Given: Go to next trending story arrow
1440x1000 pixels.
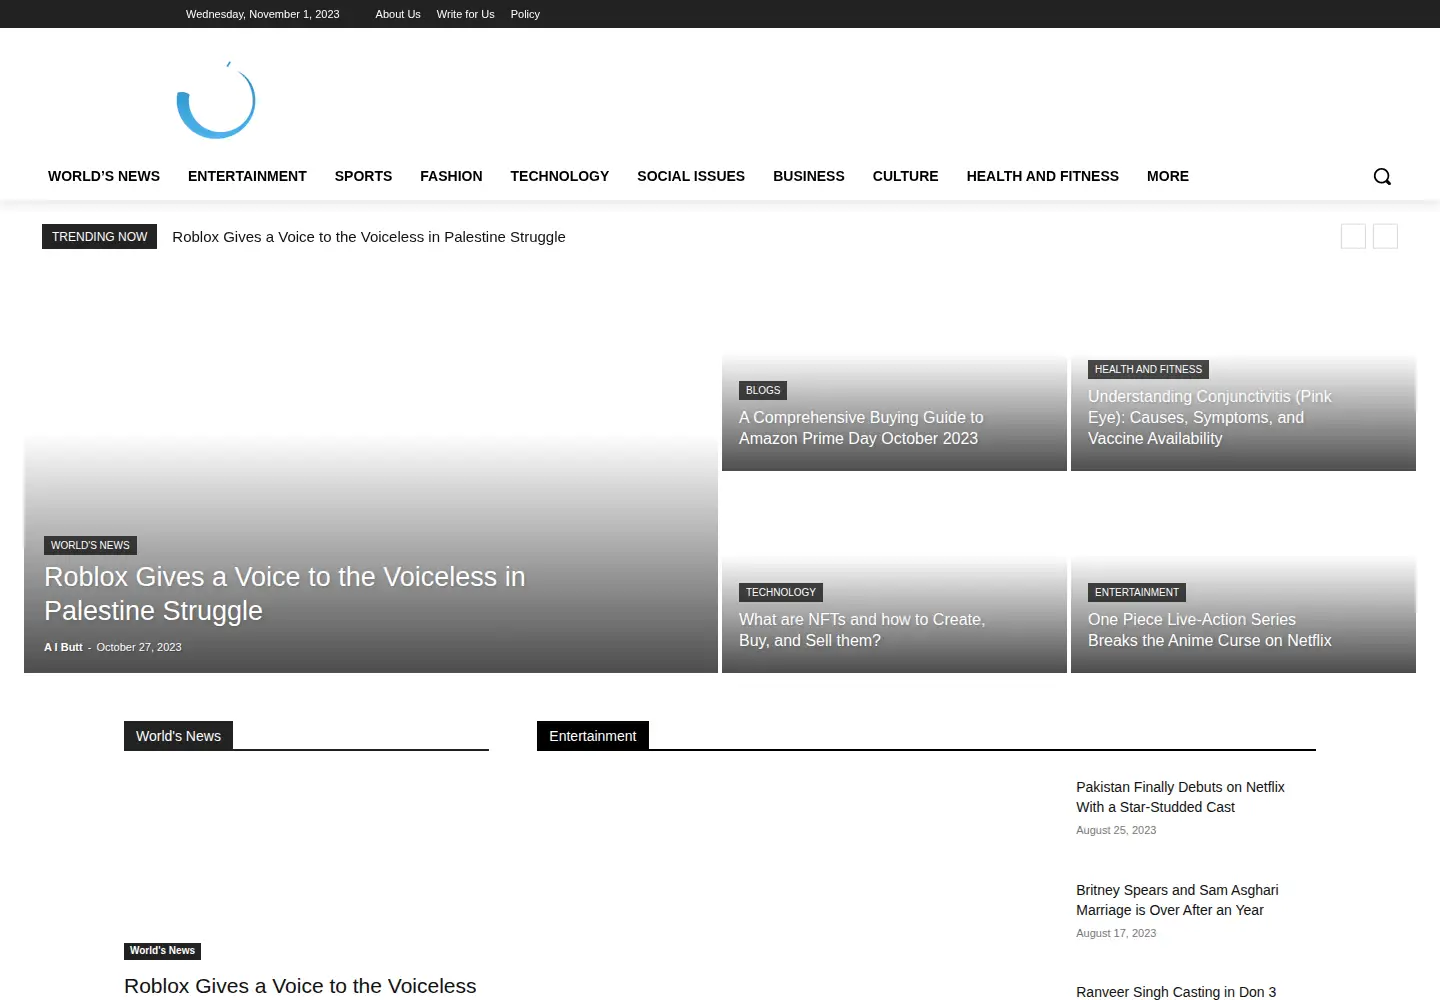Looking at the screenshot, I should pyautogui.click(x=1385, y=236).
